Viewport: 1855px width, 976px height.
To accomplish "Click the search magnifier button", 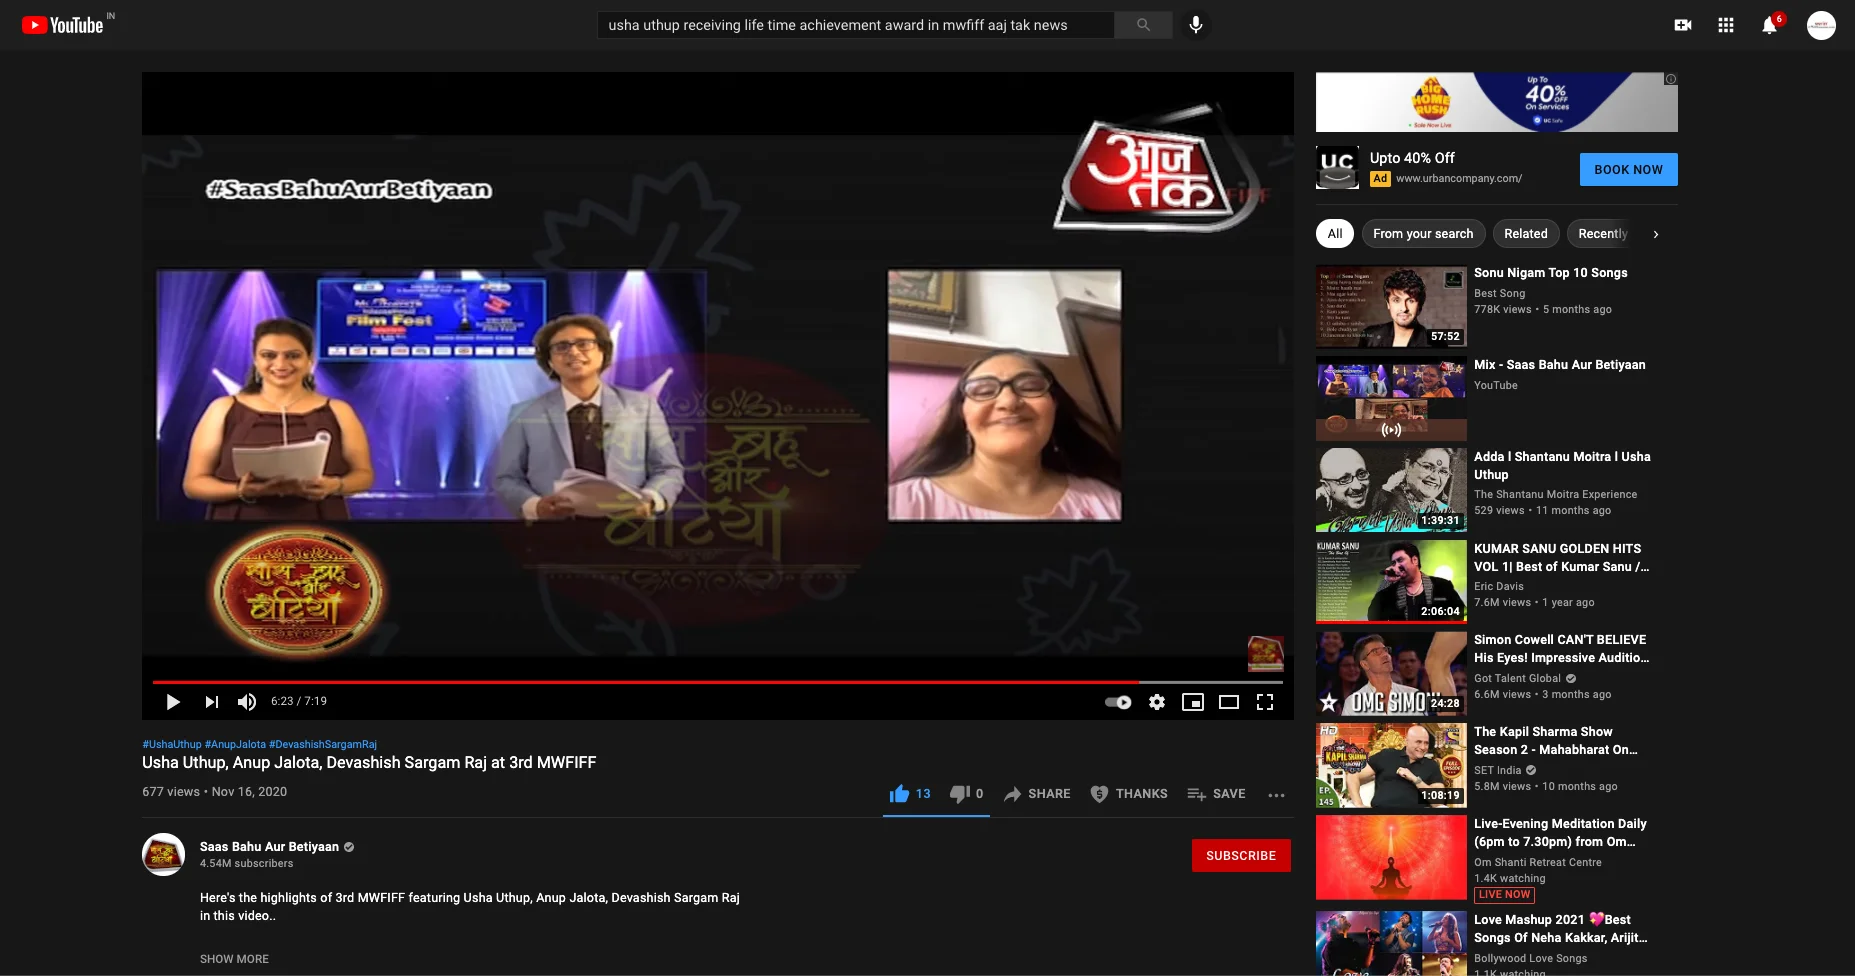I will (1143, 25).
